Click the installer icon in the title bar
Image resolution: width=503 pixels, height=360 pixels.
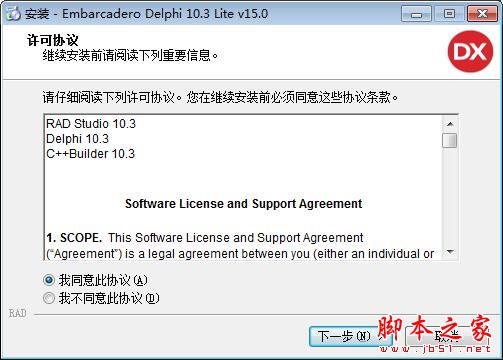pos(13,13)
